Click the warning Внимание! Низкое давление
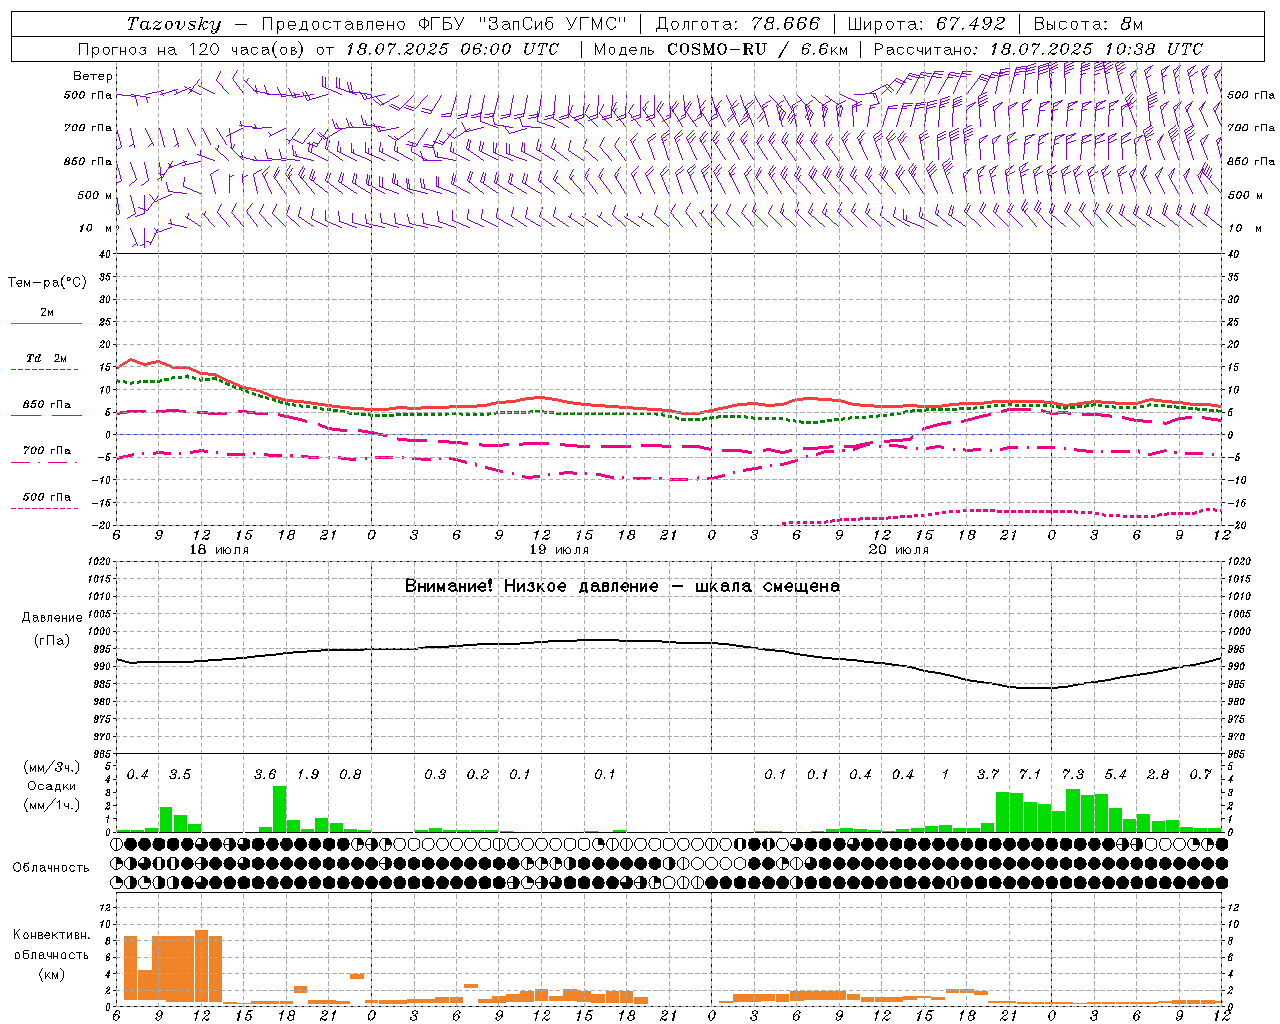Viewport: 1280px width, 1024px height. coord(532,586)
